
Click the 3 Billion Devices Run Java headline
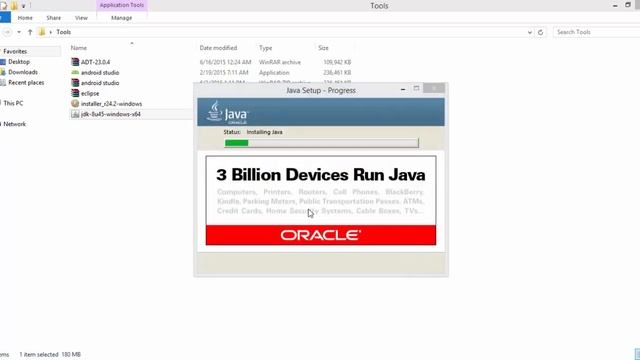point(321,175)
